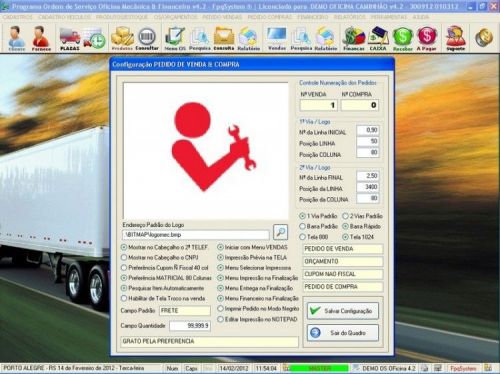Viewport: 500px width, 374px height.
Task: Click the Campo Padrão FRETE field
Action: pos(185,311)
